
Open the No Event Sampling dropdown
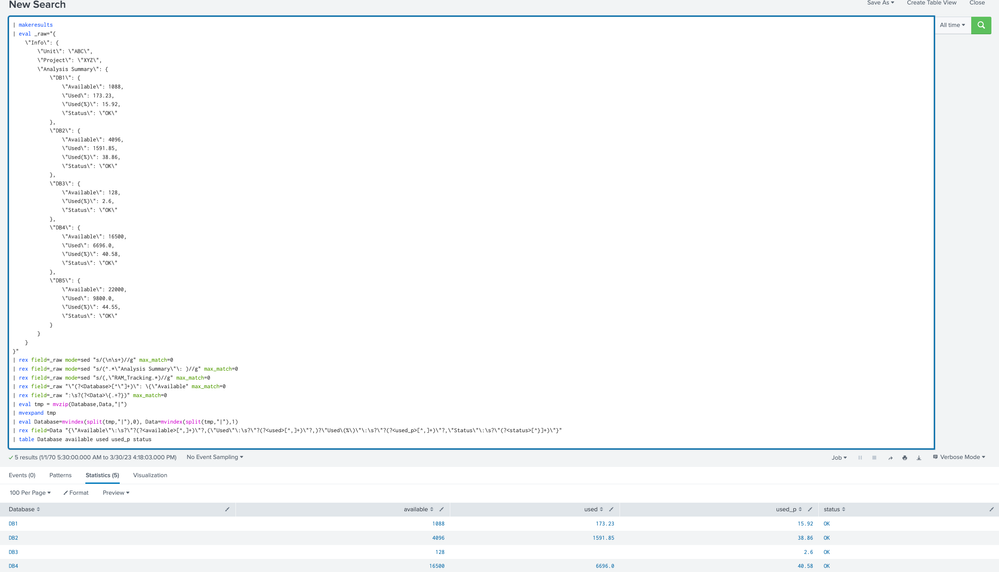[214, 457]
